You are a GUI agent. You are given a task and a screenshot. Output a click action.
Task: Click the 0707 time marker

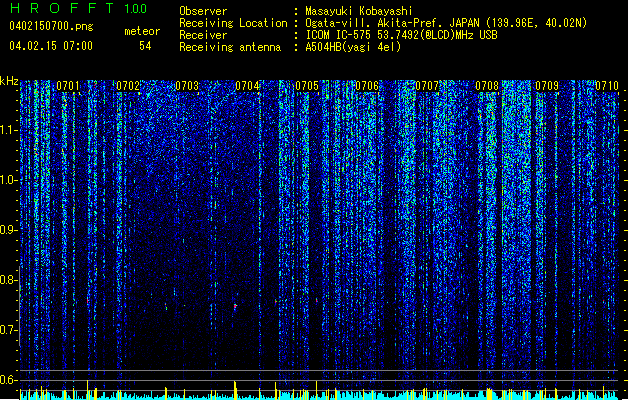click(427, 86)
